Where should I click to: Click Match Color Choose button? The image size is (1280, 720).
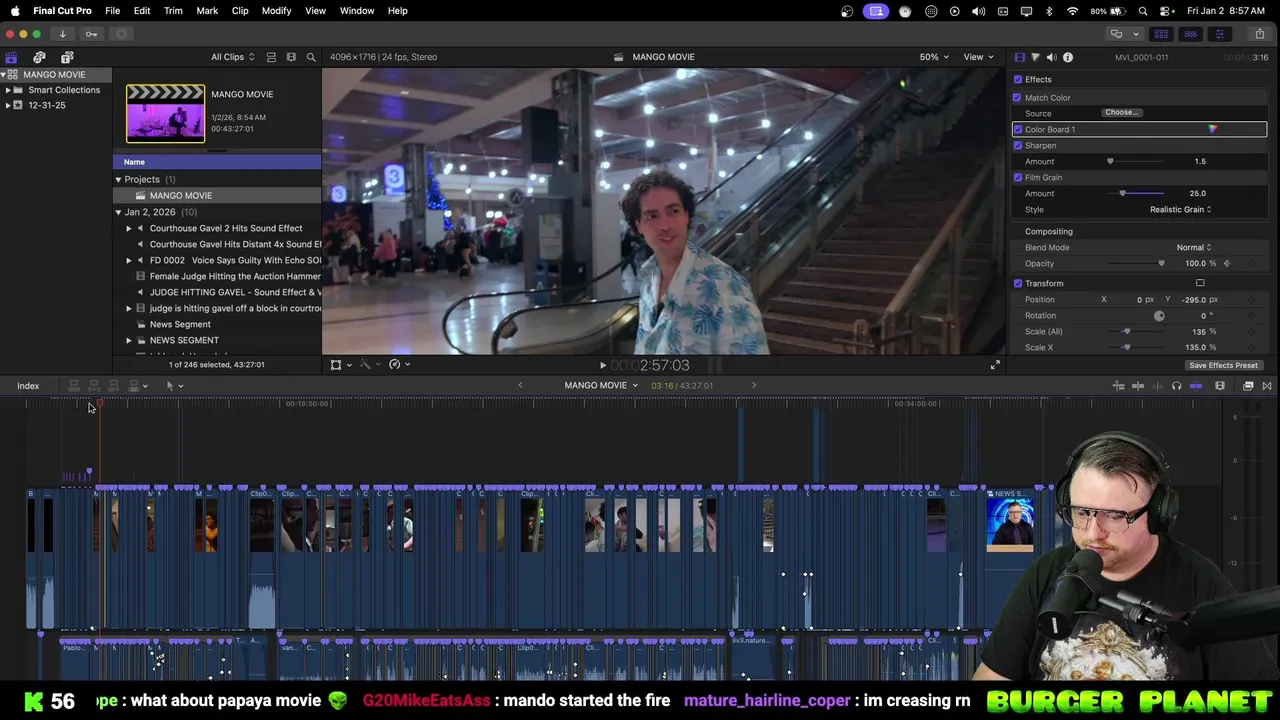point(1122,113)
